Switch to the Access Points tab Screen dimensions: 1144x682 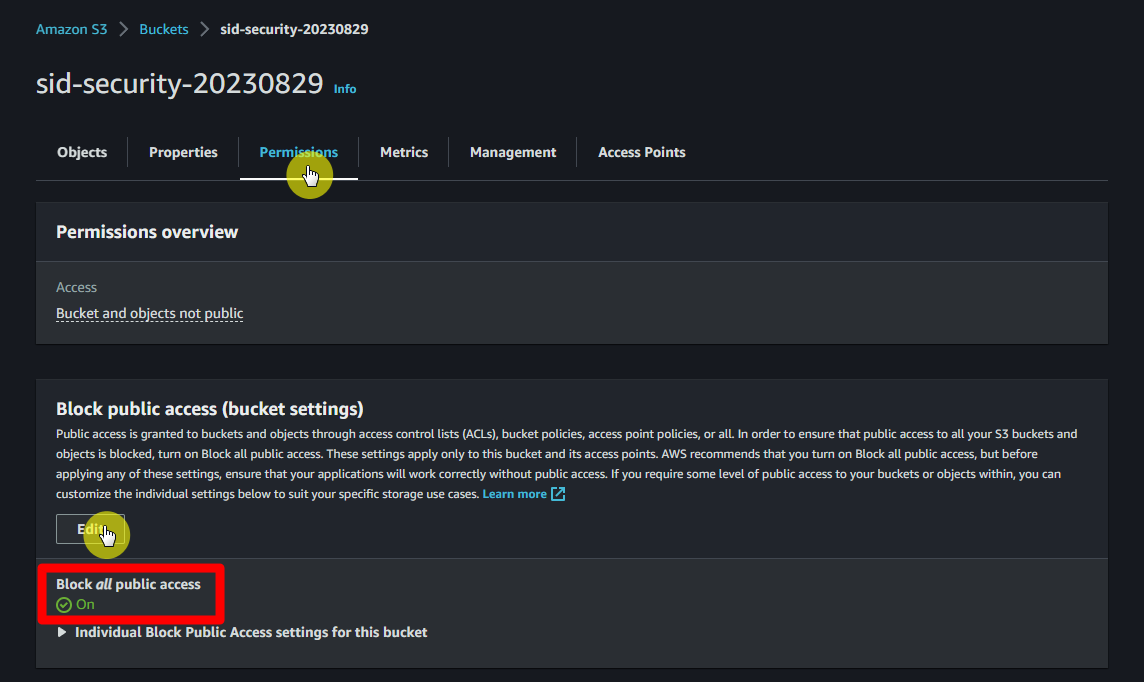pos(641,152)
